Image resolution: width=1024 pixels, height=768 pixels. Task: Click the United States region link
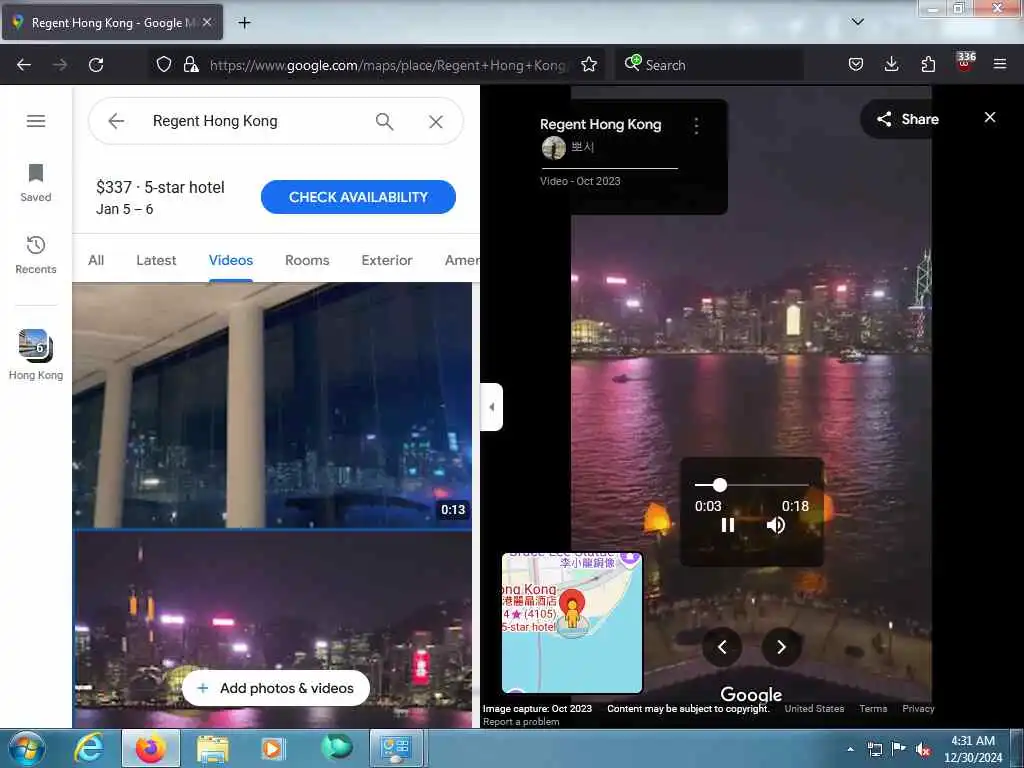point(814,709)
